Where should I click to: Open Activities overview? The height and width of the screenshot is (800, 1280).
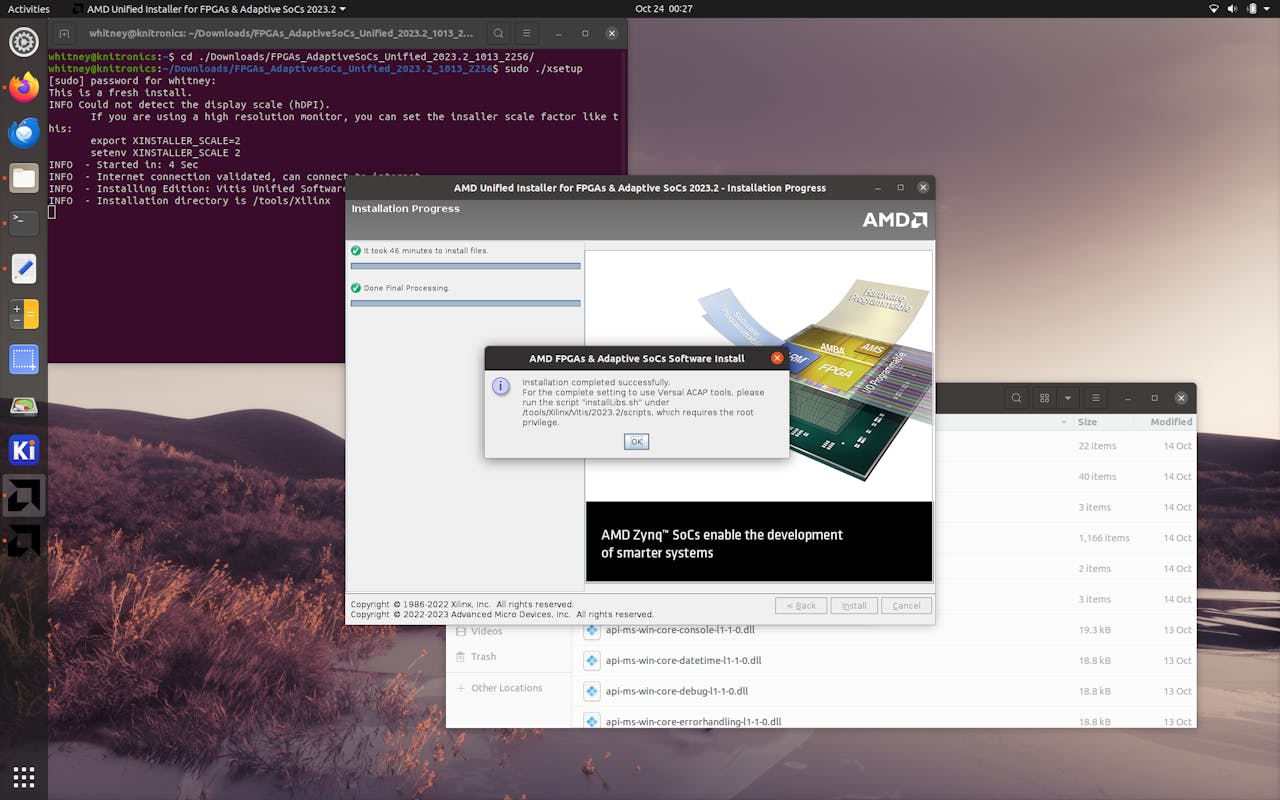click(28, 9)
